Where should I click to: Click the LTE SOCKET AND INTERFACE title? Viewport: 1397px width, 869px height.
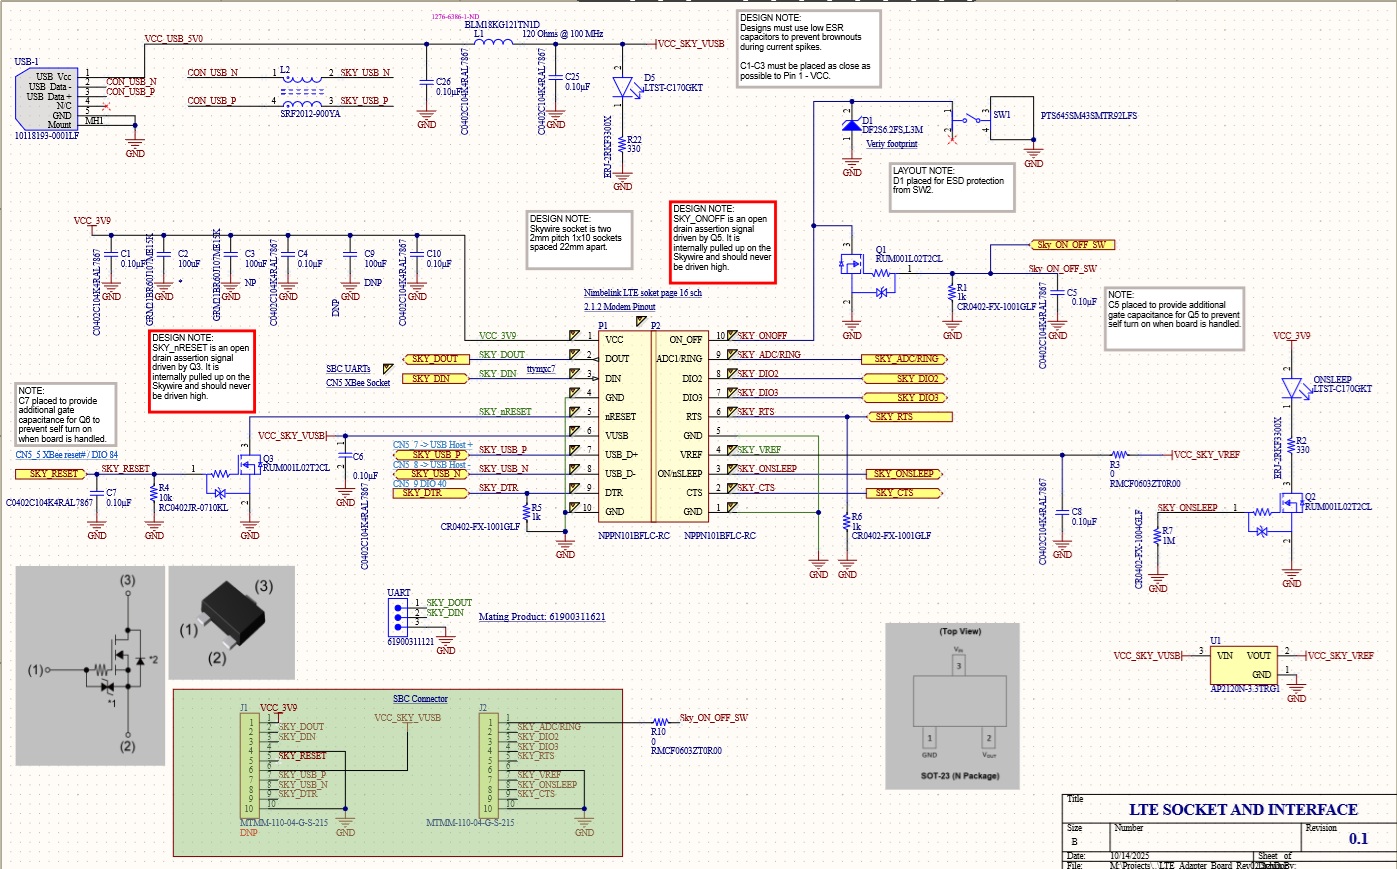click(x=1243, y=810)
